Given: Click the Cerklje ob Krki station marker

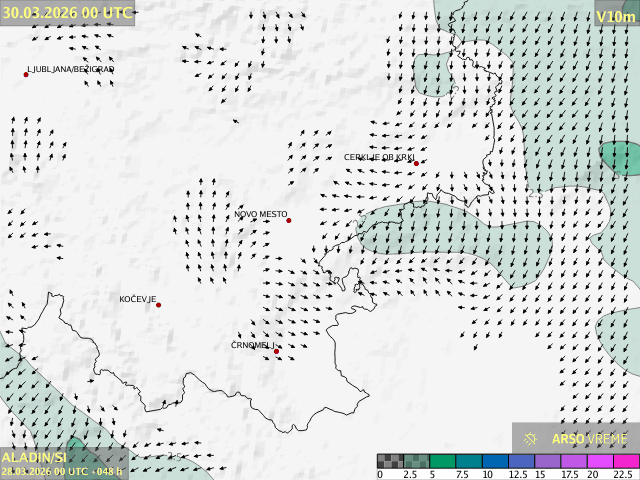Looking at the screenshot, I should coord(416,163).
